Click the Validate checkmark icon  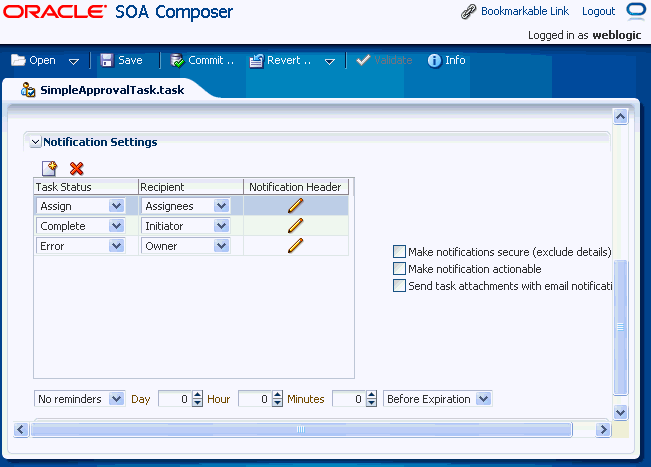[x=363, y=60]
